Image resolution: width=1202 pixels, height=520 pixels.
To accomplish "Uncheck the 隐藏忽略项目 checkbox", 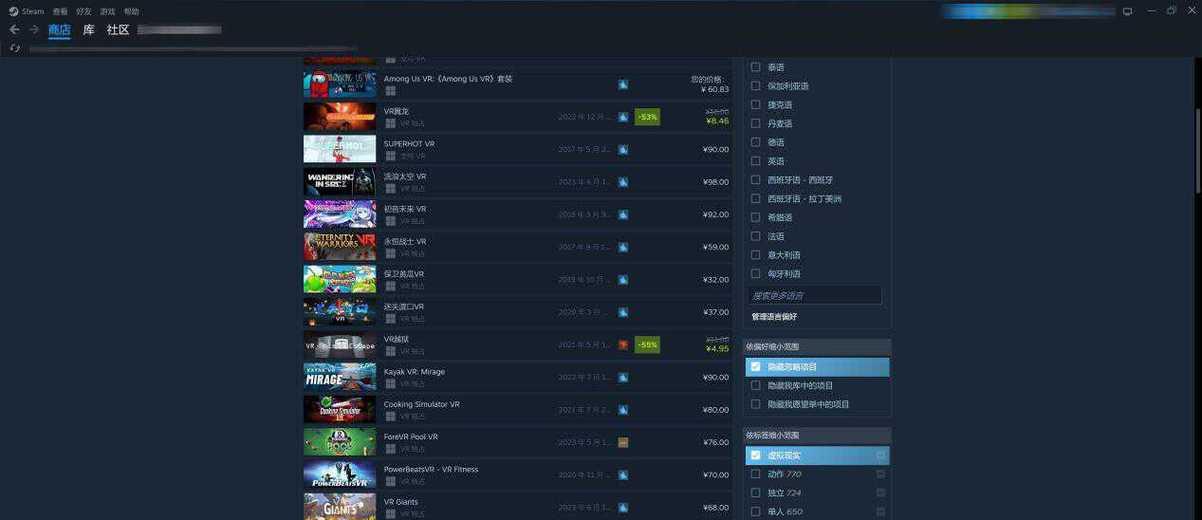I will 756,367.
